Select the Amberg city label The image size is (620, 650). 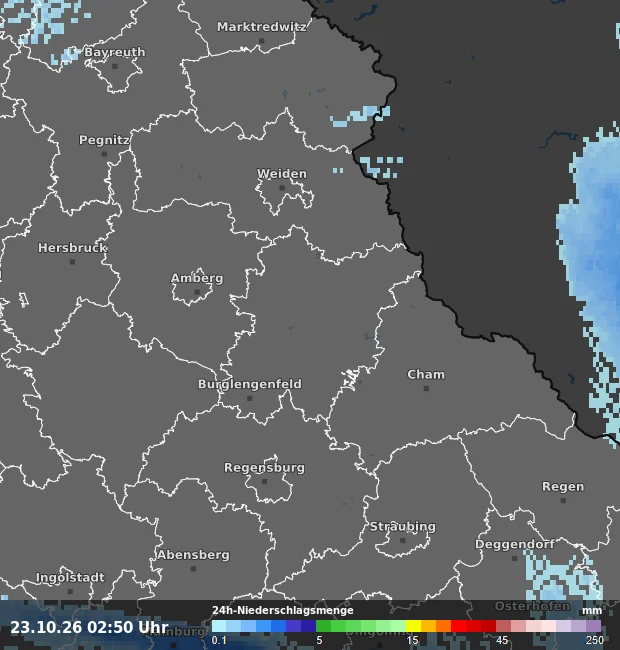tap(197, 278)
